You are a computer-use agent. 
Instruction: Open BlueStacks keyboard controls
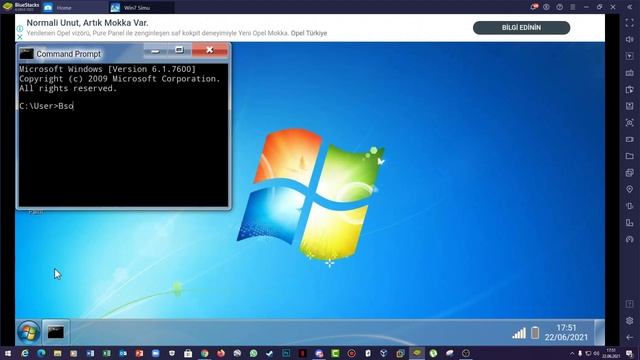tap(629, 73)
